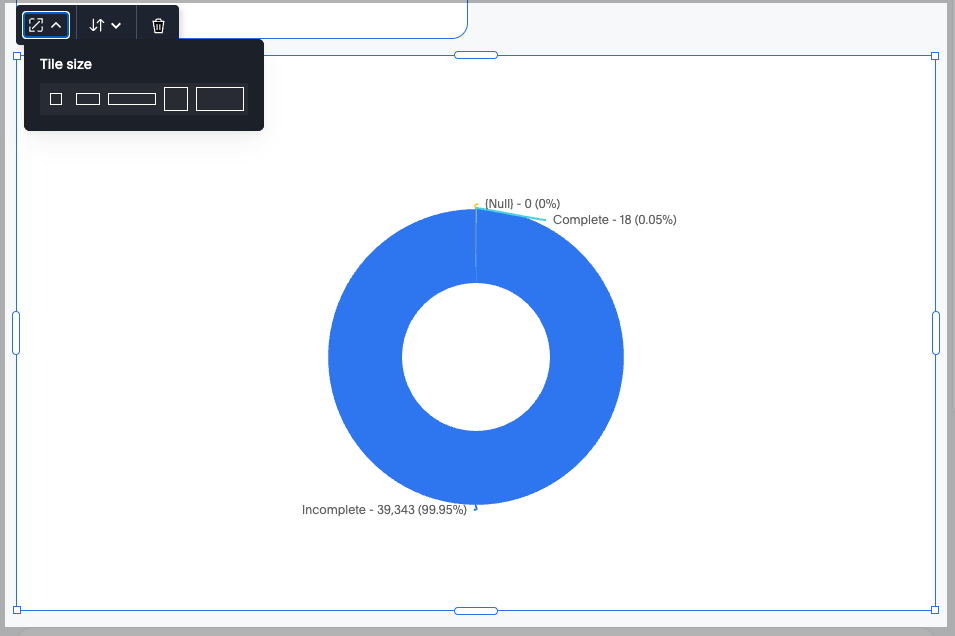Click the top-center resize handle
This screenshot has width=955, height=636.
coord(476,55)
